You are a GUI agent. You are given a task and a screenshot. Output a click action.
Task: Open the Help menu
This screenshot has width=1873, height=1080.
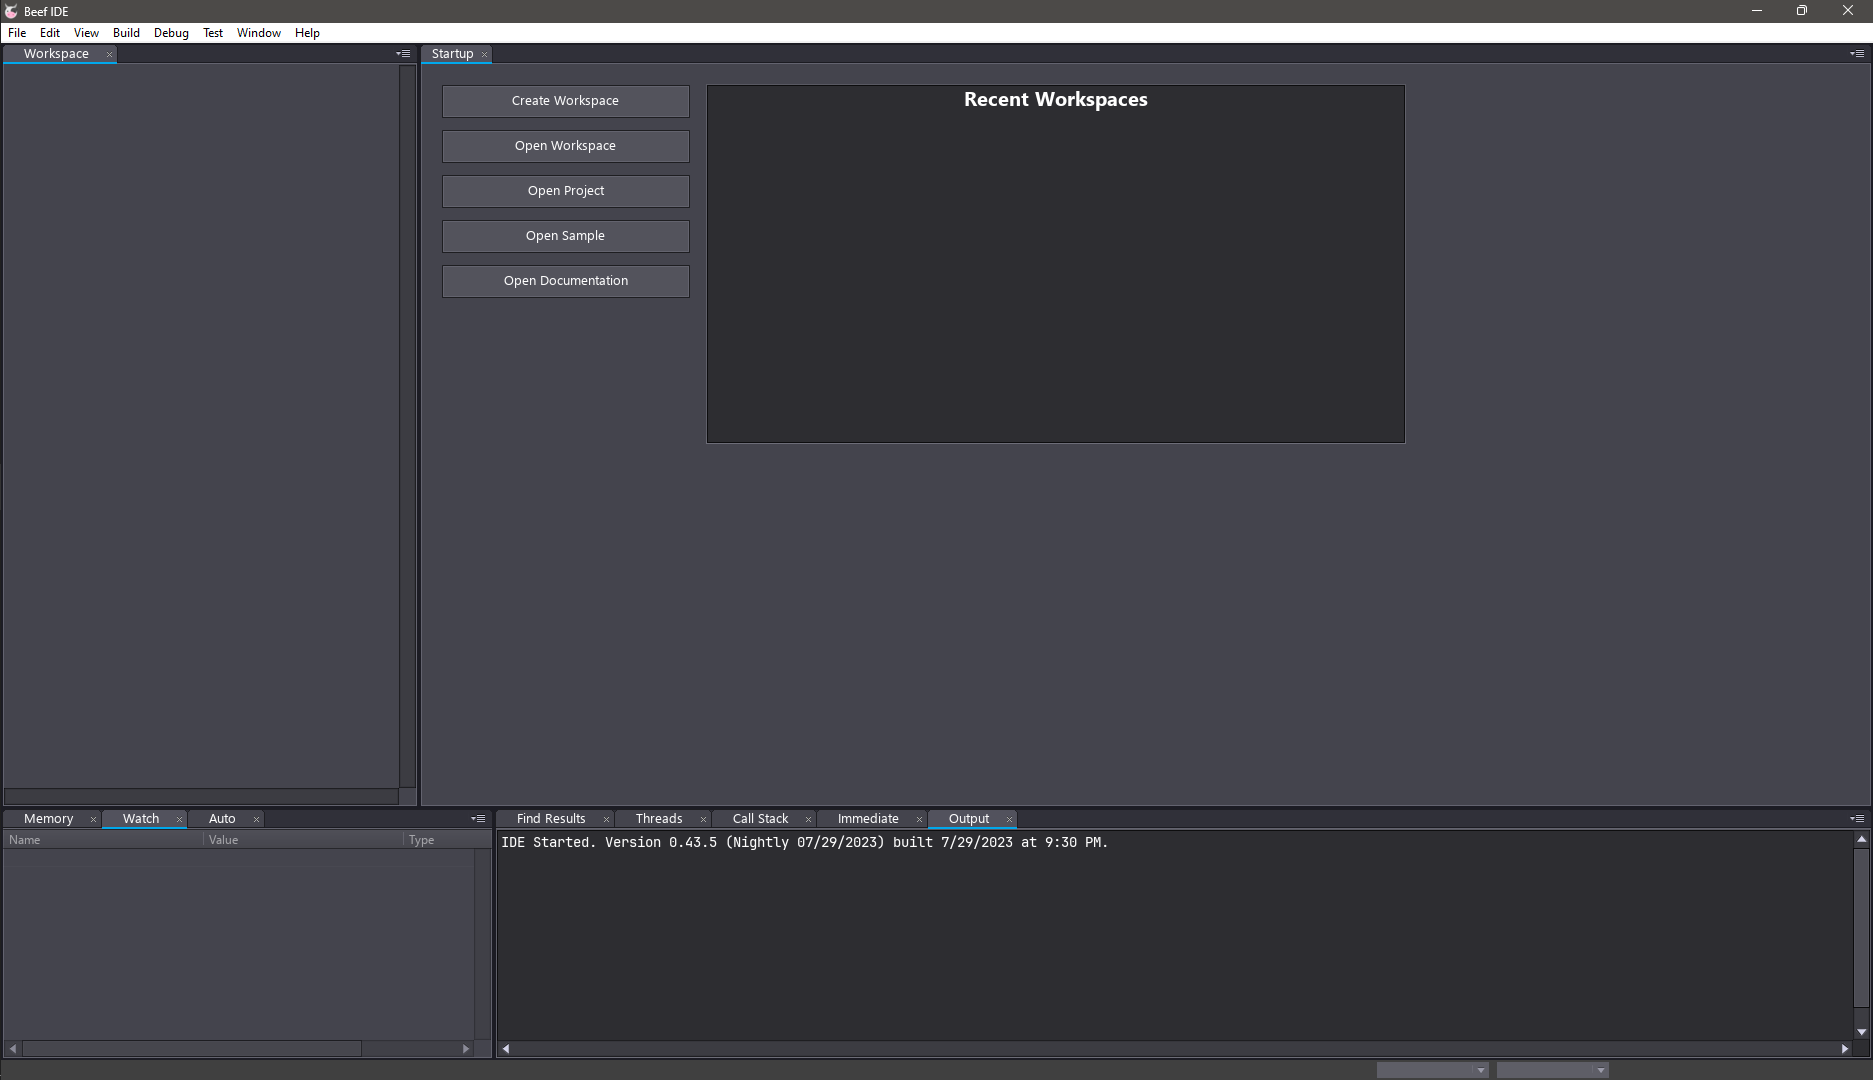(x=307, y=33)
